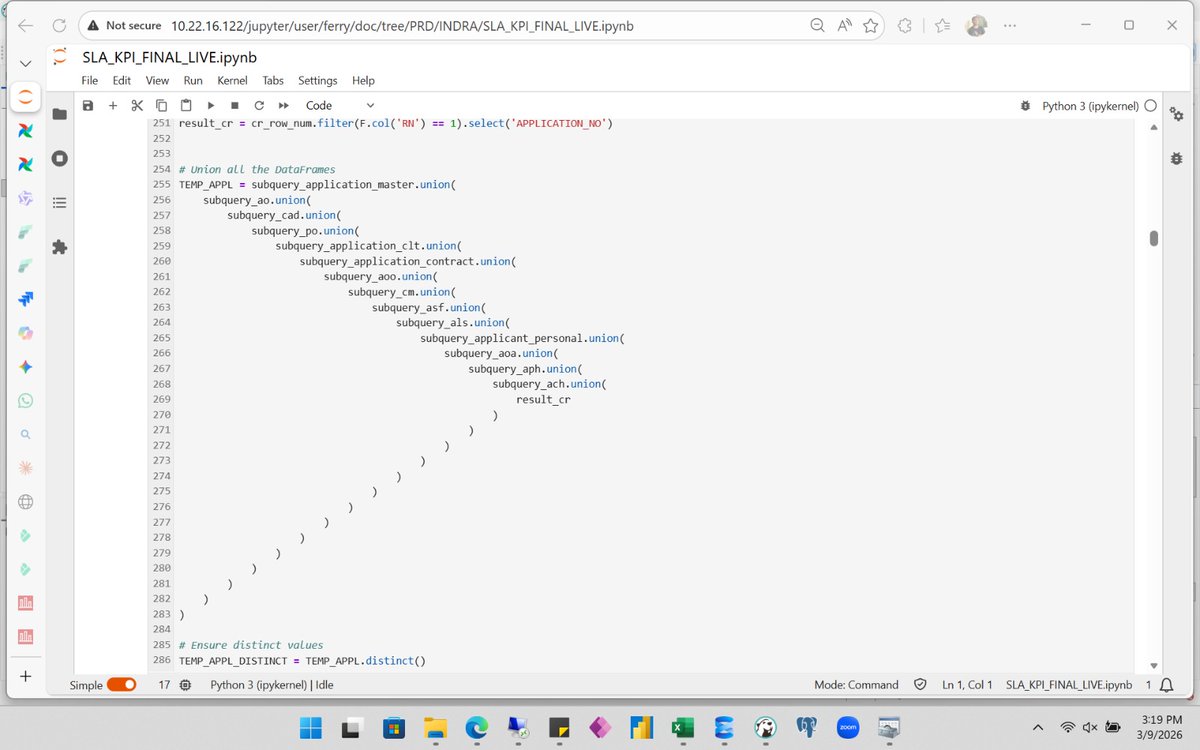
Task: Open the browser profile avatar
Action: (977, 25)
